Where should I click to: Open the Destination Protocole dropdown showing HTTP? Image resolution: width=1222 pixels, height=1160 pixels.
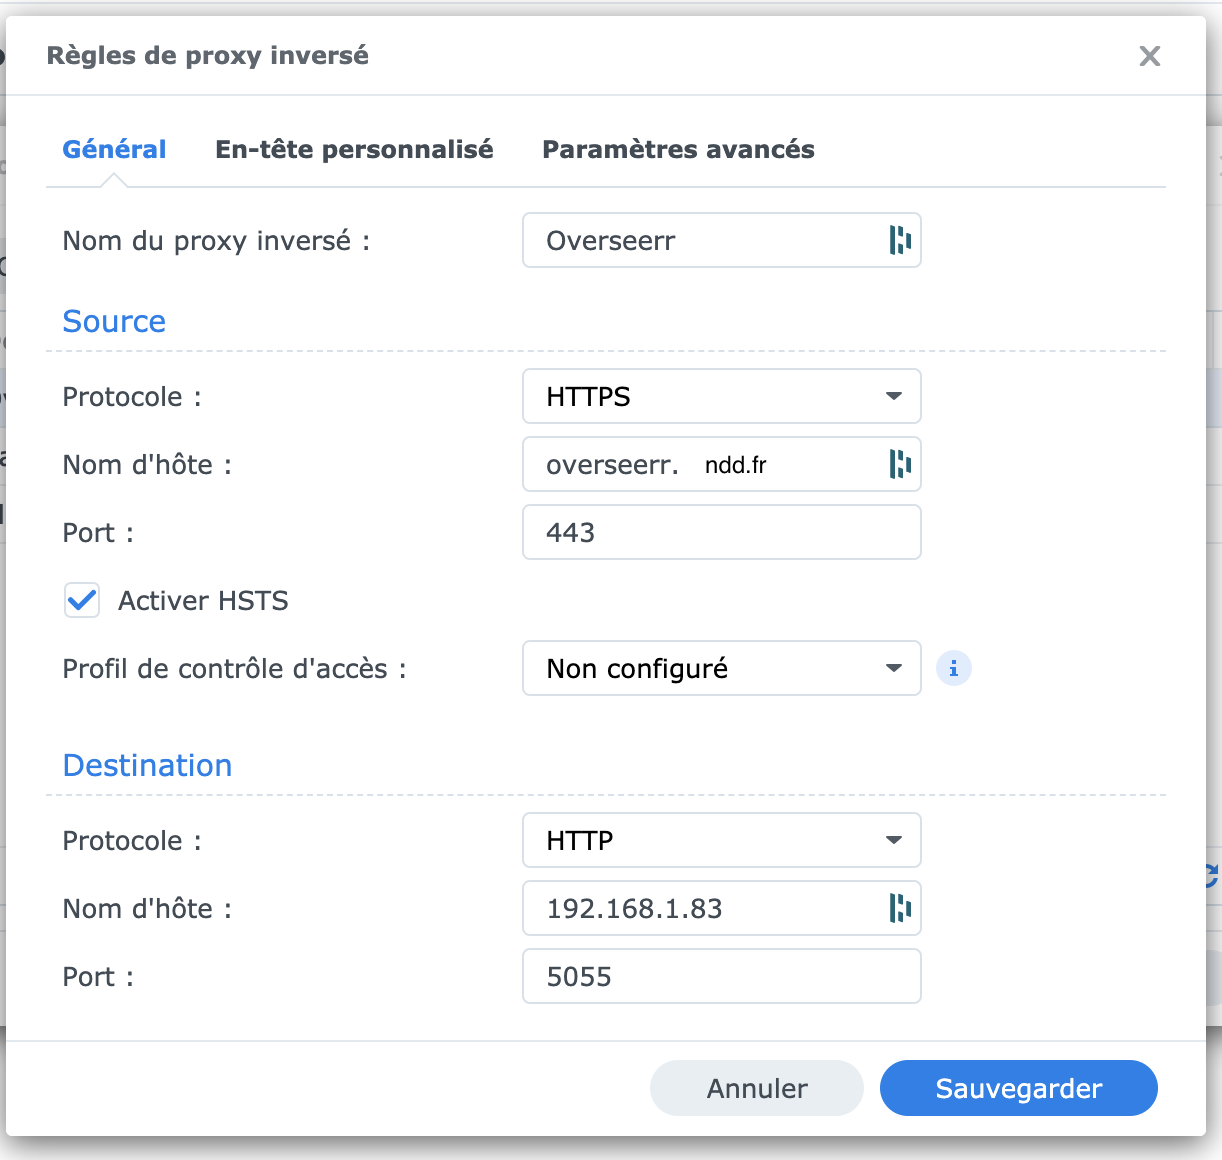coord(721,841)
